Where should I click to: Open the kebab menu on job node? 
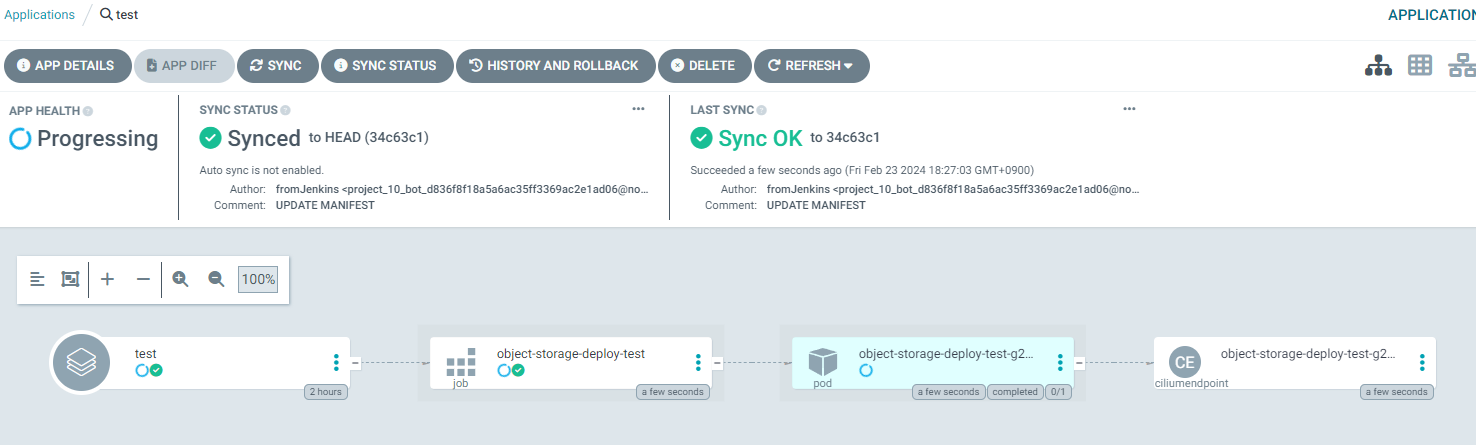(698, 362)
